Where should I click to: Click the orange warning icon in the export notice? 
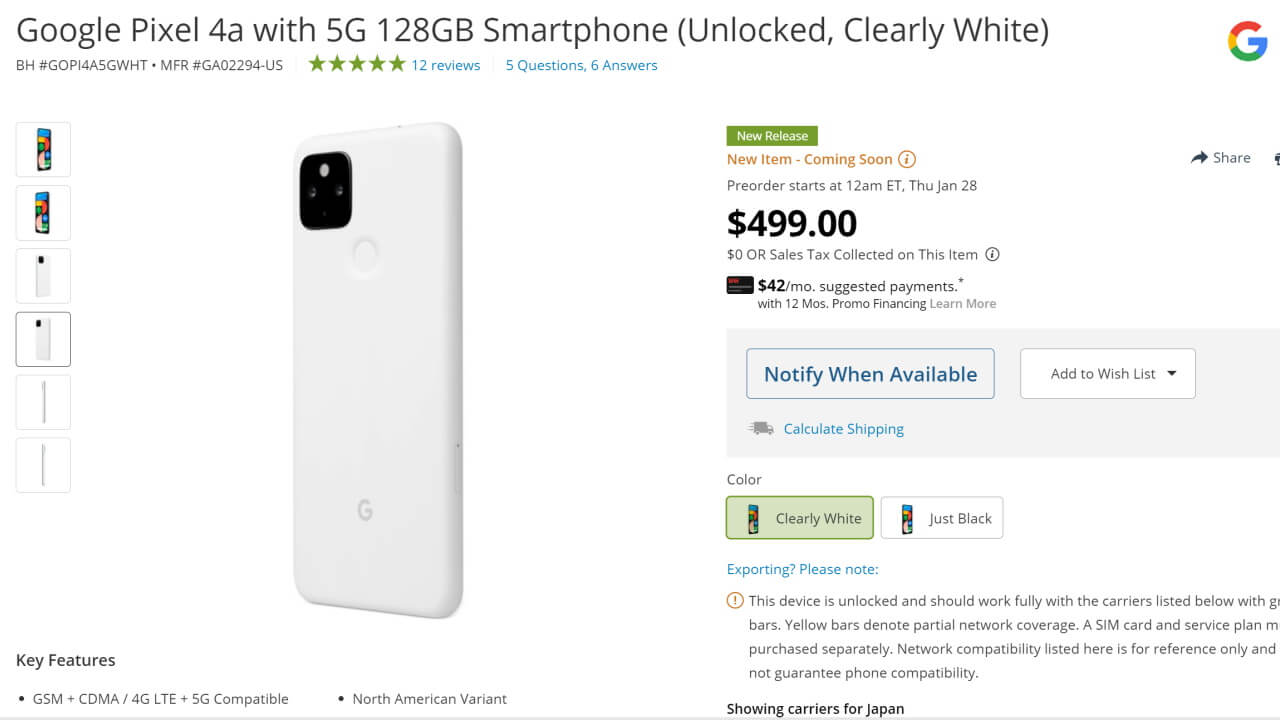coord(734,601)
